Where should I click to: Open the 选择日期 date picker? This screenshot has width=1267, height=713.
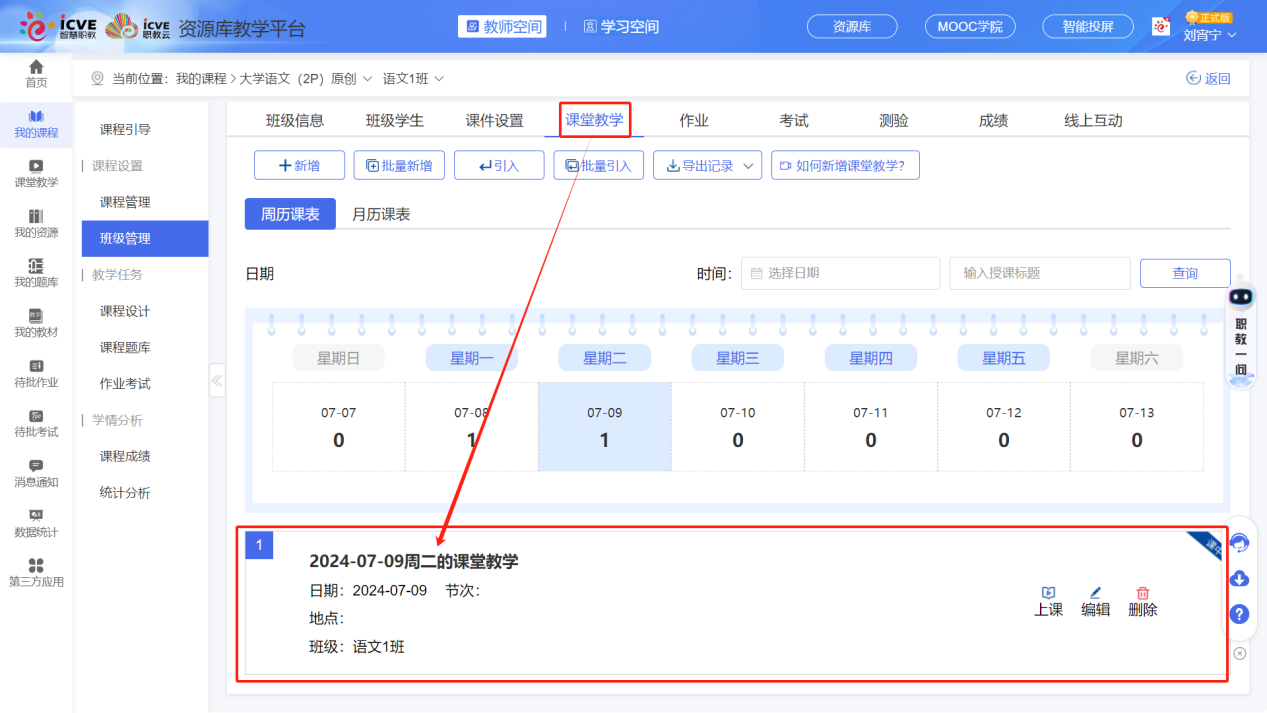840,272
